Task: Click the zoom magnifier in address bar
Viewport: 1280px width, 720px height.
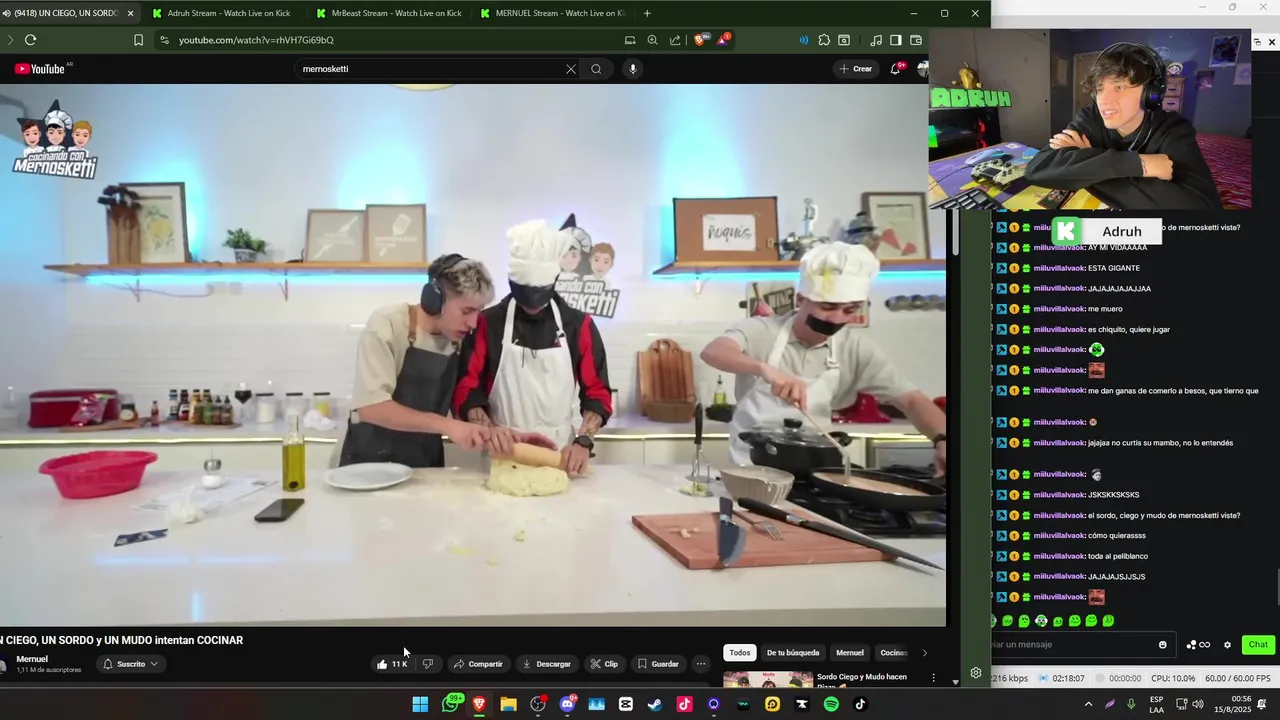Action: pos(652,40)
